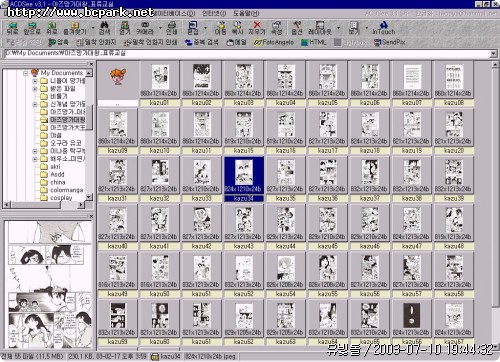Viewport: 500px width, 362px height.
Task: Open the folder path combo box dropdown
Action: (494, 53)
